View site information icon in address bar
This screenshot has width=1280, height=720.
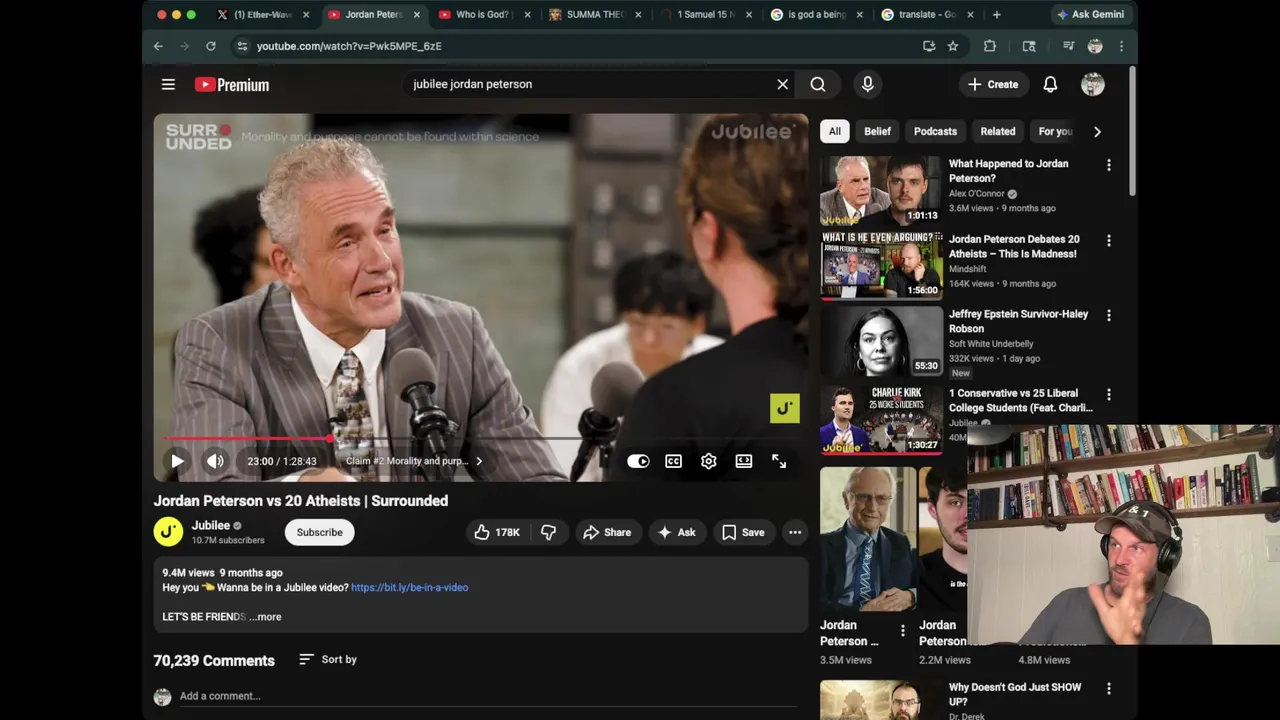click(241, 46)
